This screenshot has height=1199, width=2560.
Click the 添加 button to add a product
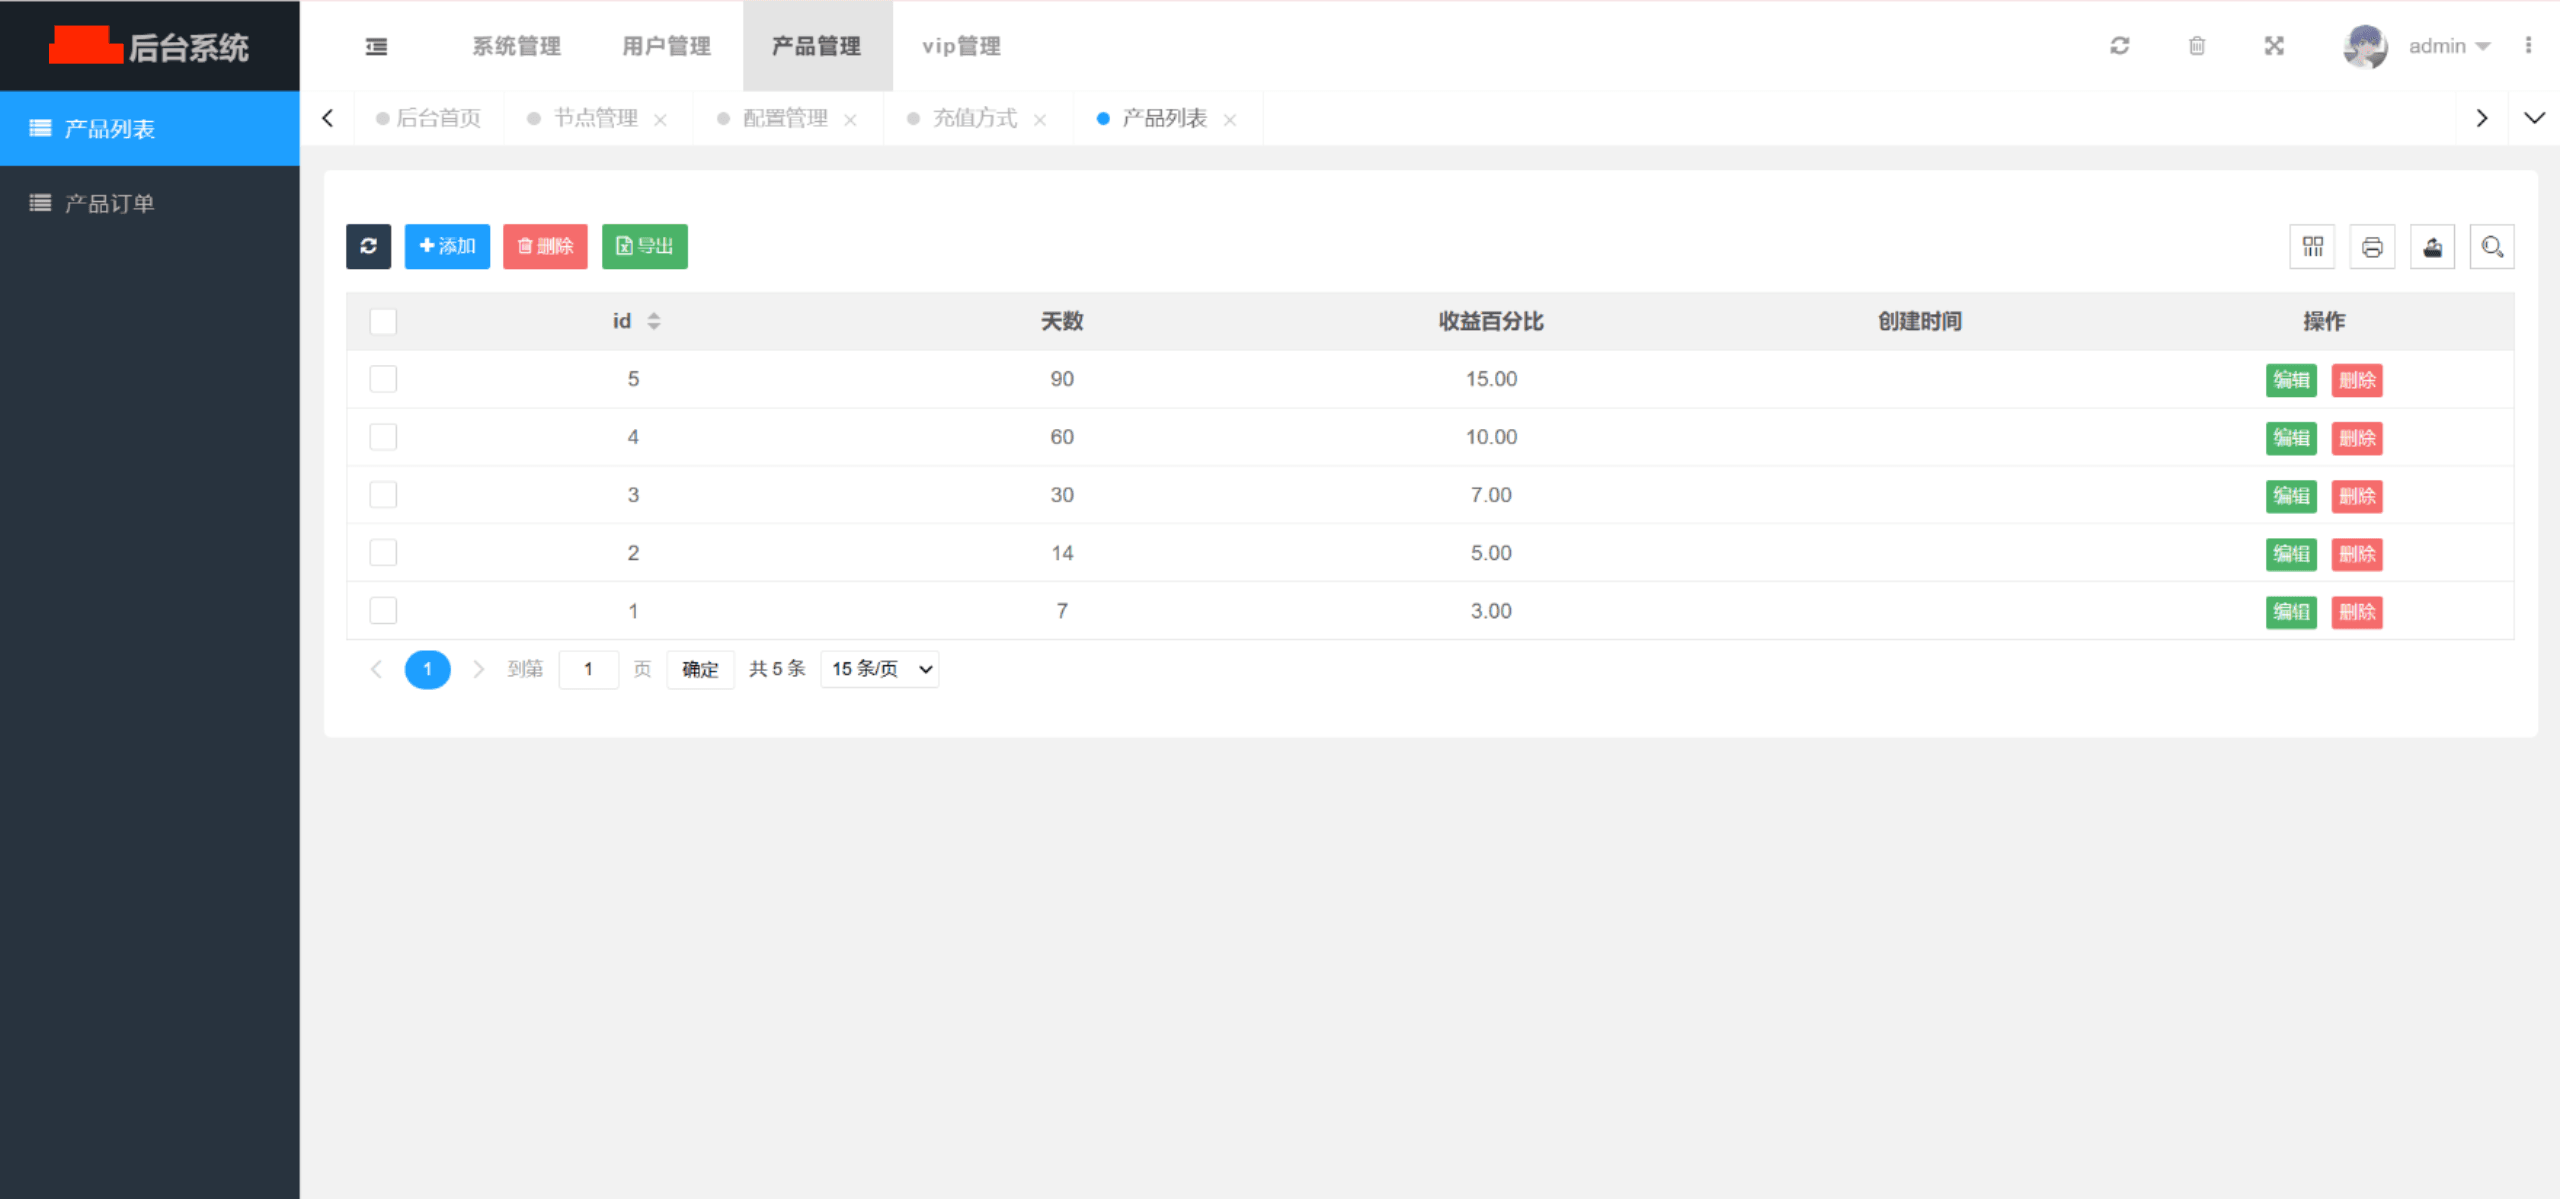447,246
